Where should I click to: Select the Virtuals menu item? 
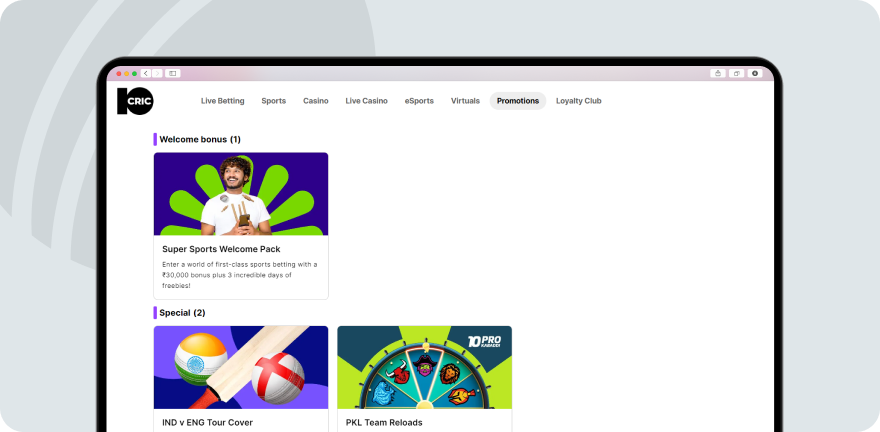(x=465, y=101)
